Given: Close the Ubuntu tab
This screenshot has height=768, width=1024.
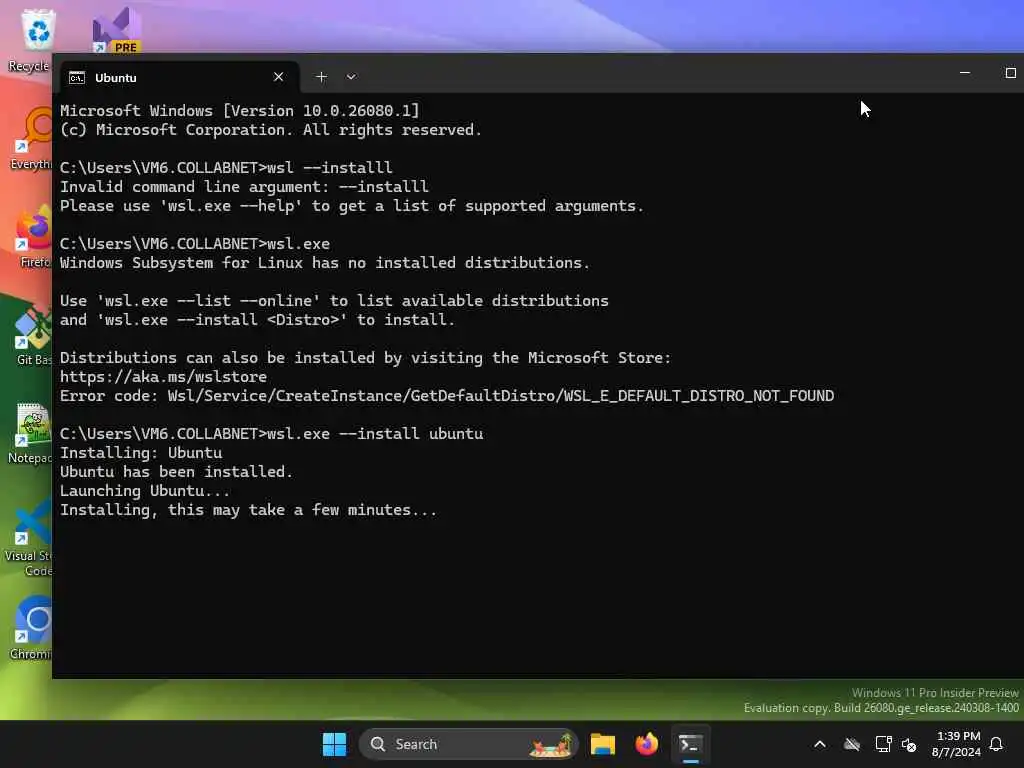Looking at the screenshot, I should (278, 77).
